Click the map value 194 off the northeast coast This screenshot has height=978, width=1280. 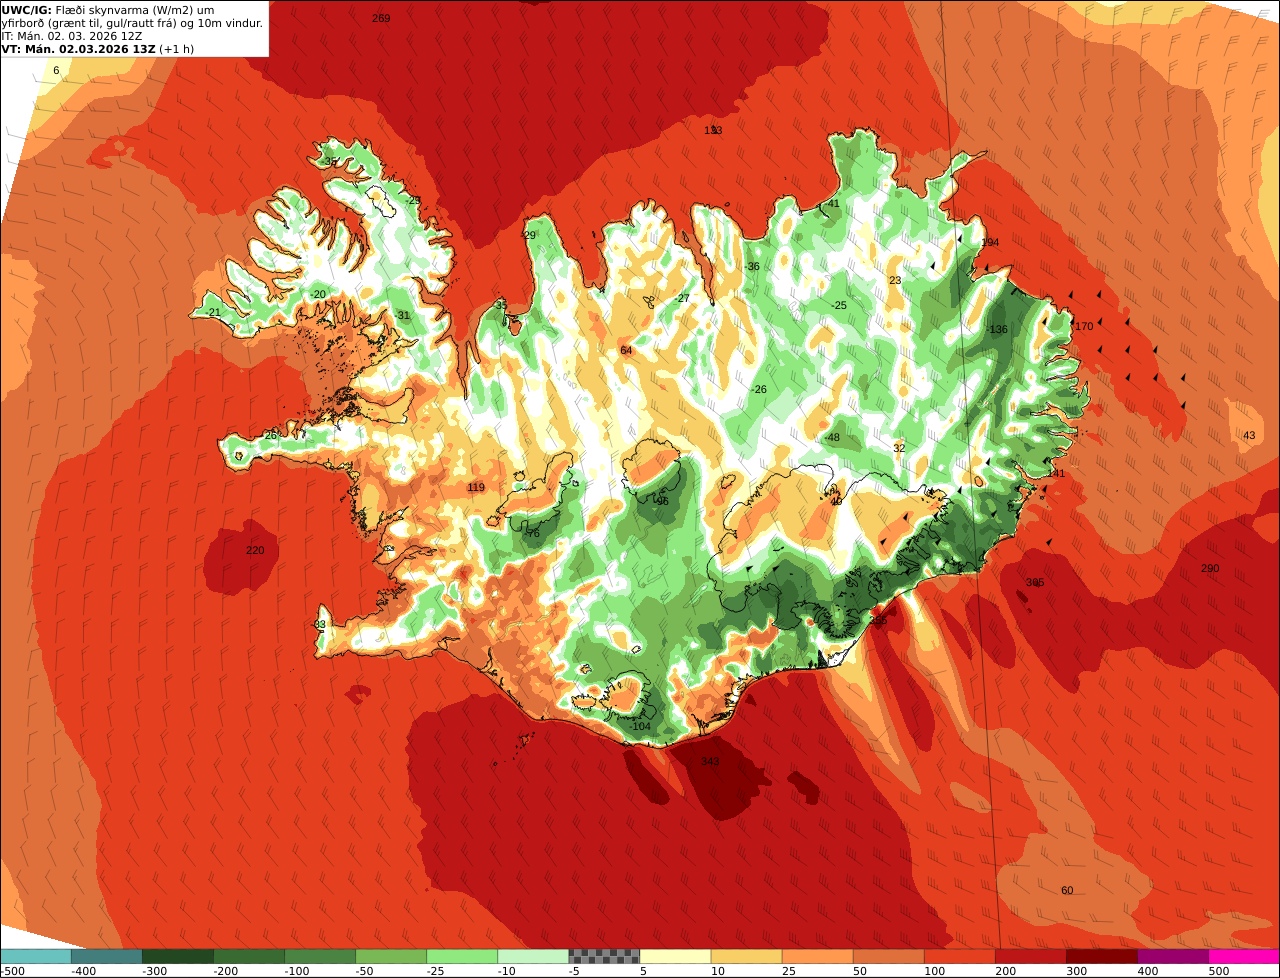(990, 243)
